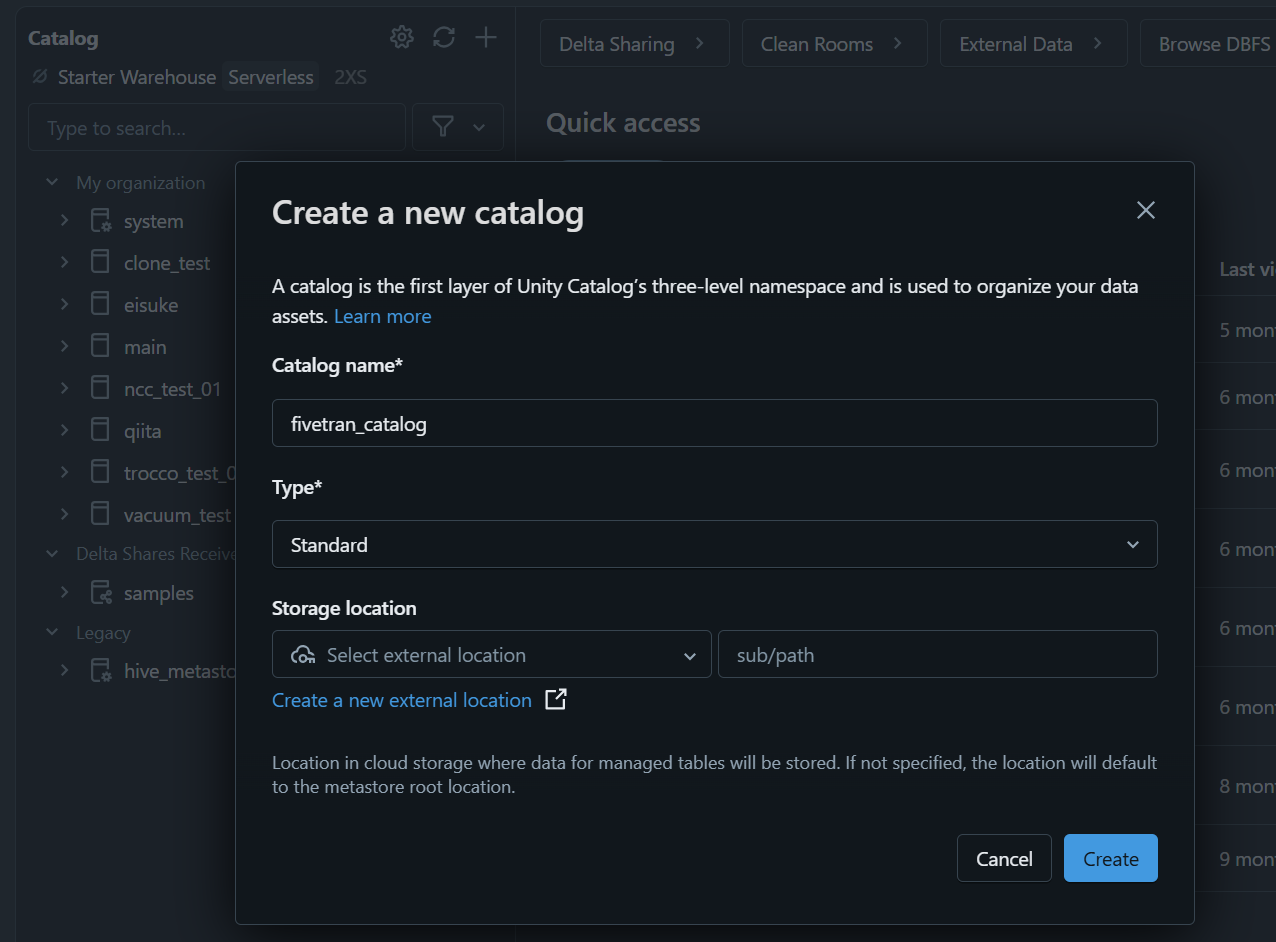Open the Select external location dropdown

[x=491, y=655]
